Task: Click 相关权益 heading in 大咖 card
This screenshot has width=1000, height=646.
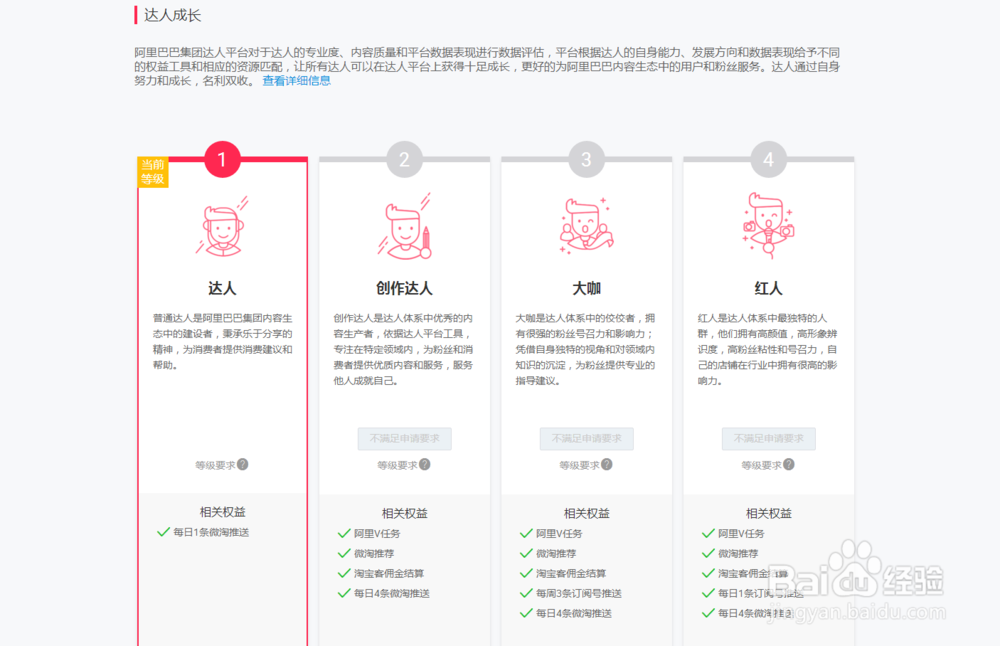Action: pyautogui.click(x=586, y=513)
